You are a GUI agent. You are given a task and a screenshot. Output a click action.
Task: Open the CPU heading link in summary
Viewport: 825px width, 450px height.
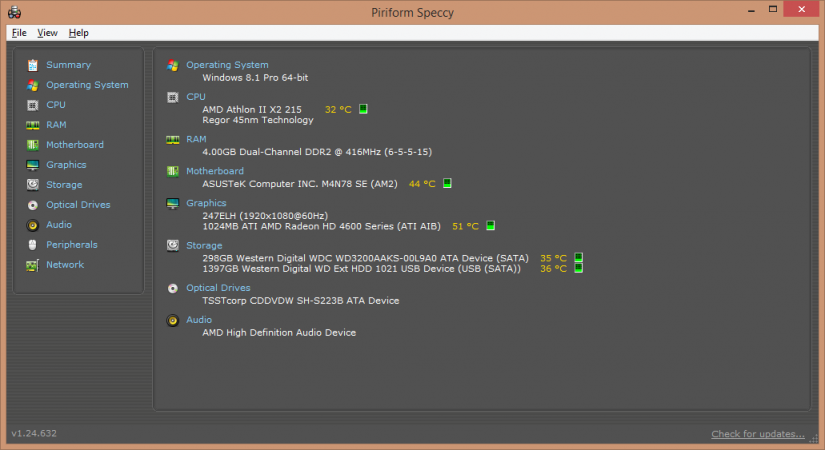pos(196,97)
